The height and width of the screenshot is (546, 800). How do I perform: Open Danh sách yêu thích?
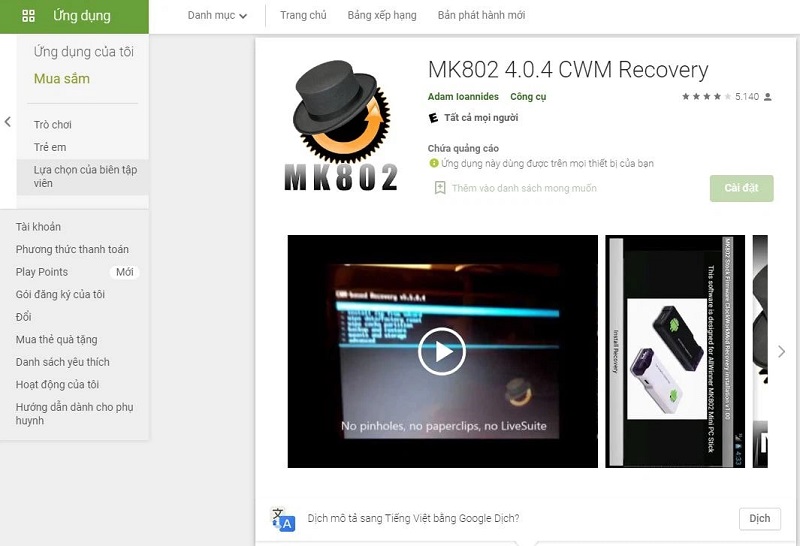pos(63,362)
